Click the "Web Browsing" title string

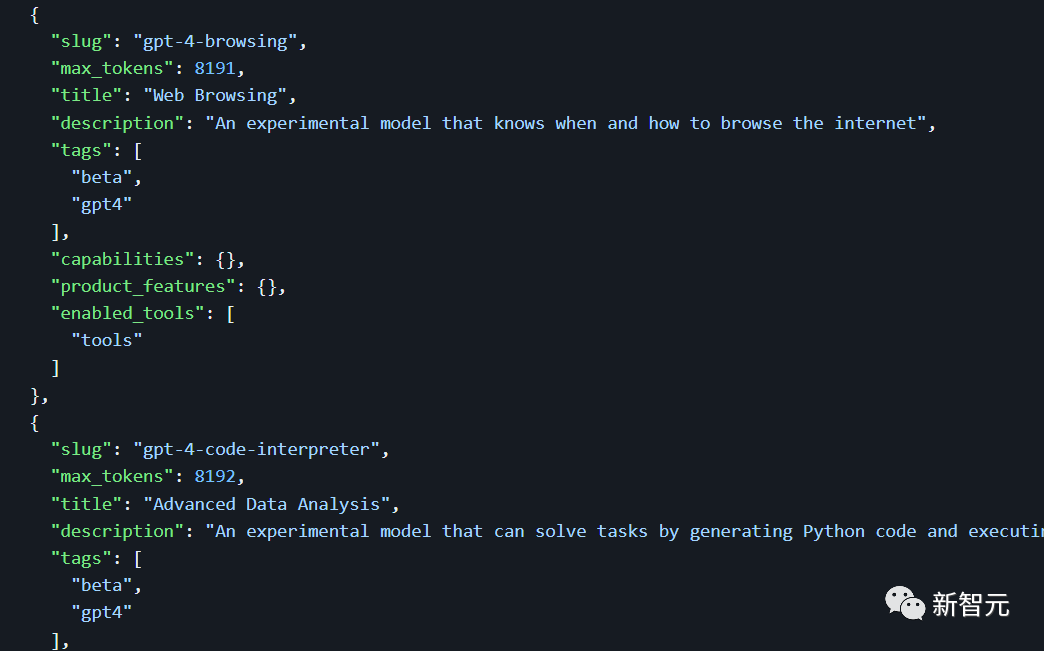(x=215, y=95)
